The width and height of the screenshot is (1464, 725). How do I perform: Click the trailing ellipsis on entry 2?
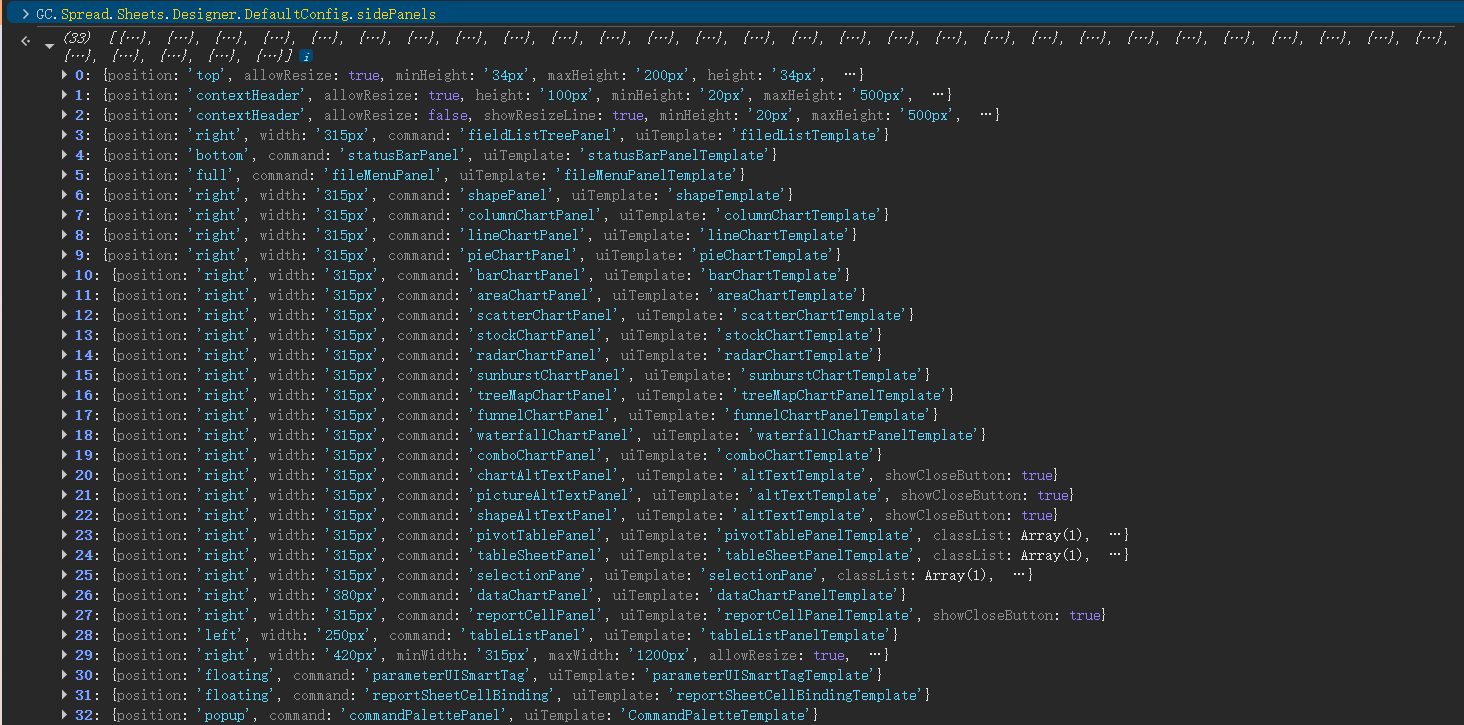987,115
